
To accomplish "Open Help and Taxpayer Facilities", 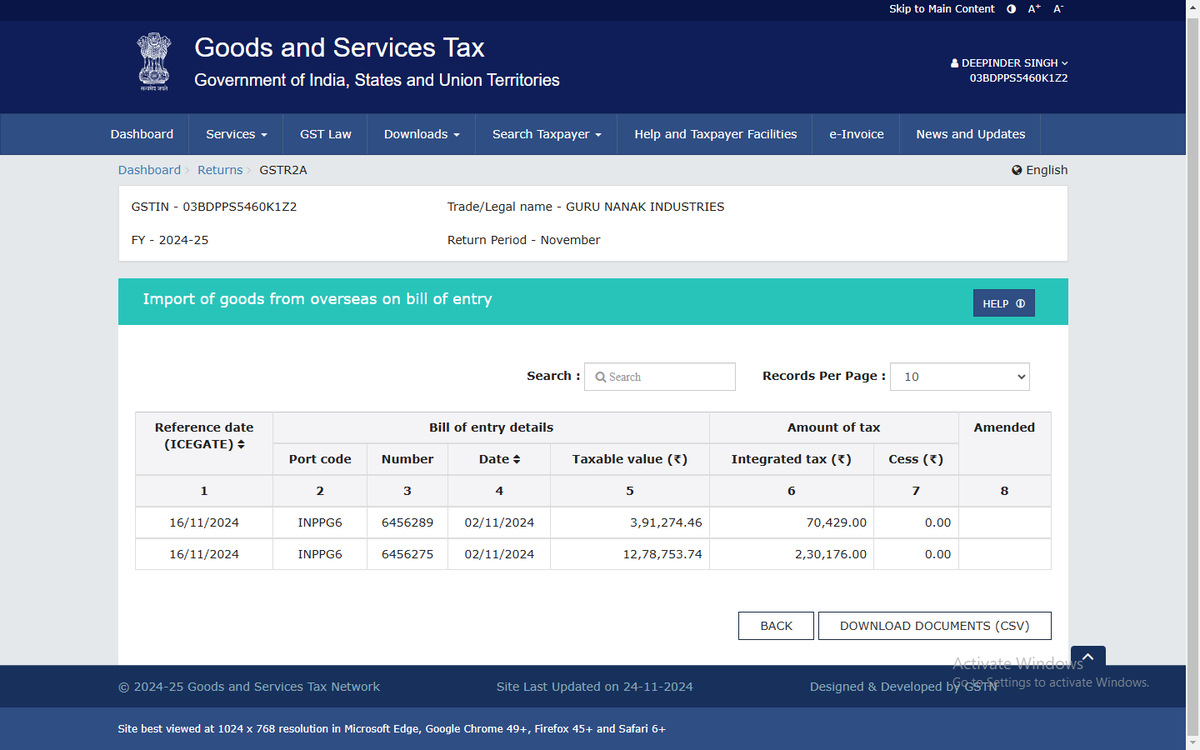I will (715, 134).
